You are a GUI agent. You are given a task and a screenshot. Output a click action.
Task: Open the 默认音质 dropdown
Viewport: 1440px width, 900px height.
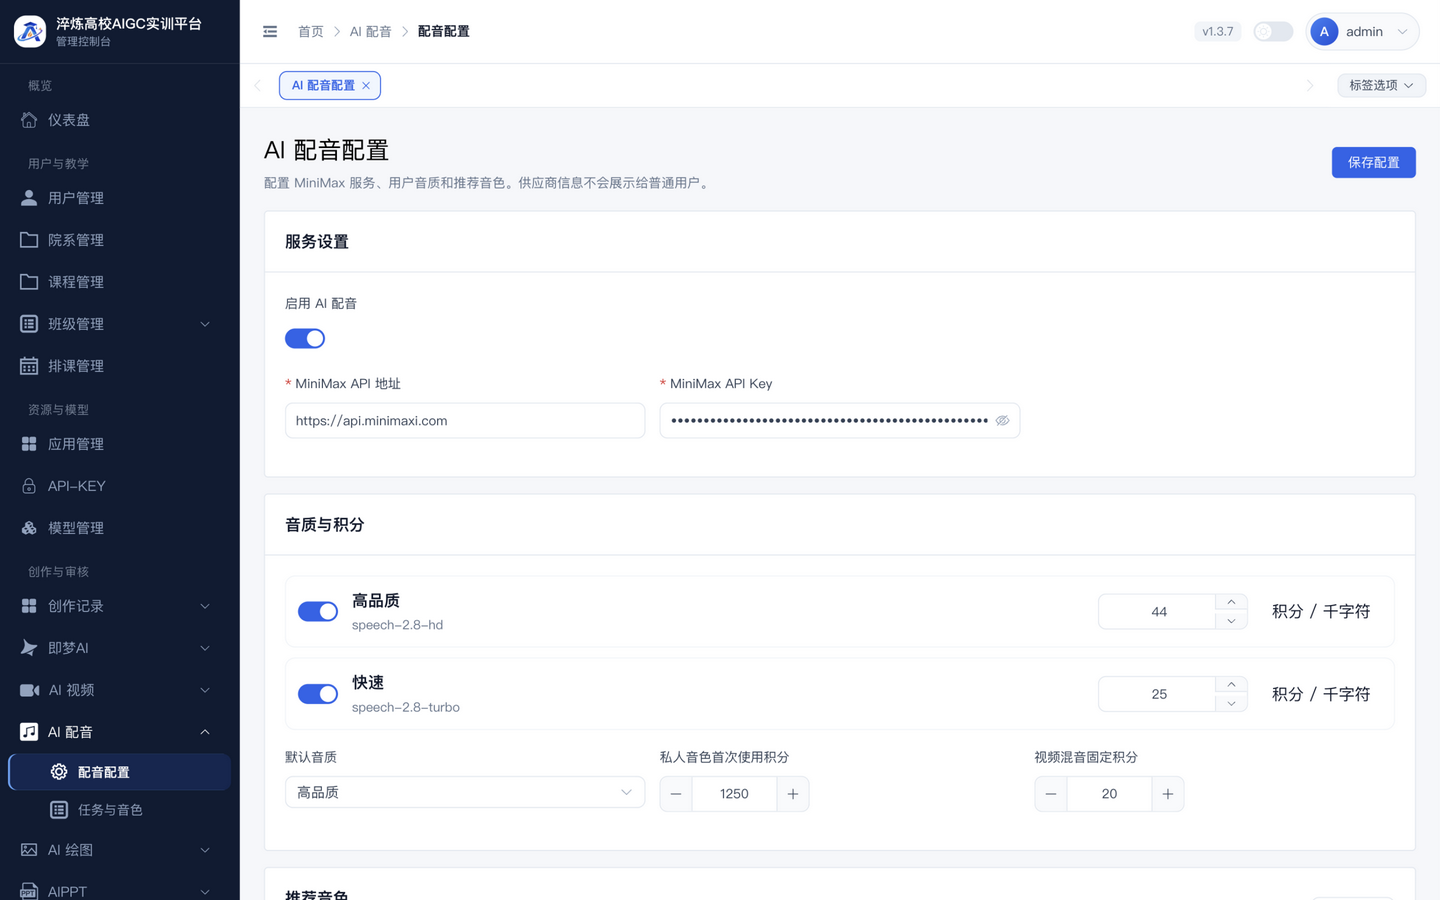[465, 793]
